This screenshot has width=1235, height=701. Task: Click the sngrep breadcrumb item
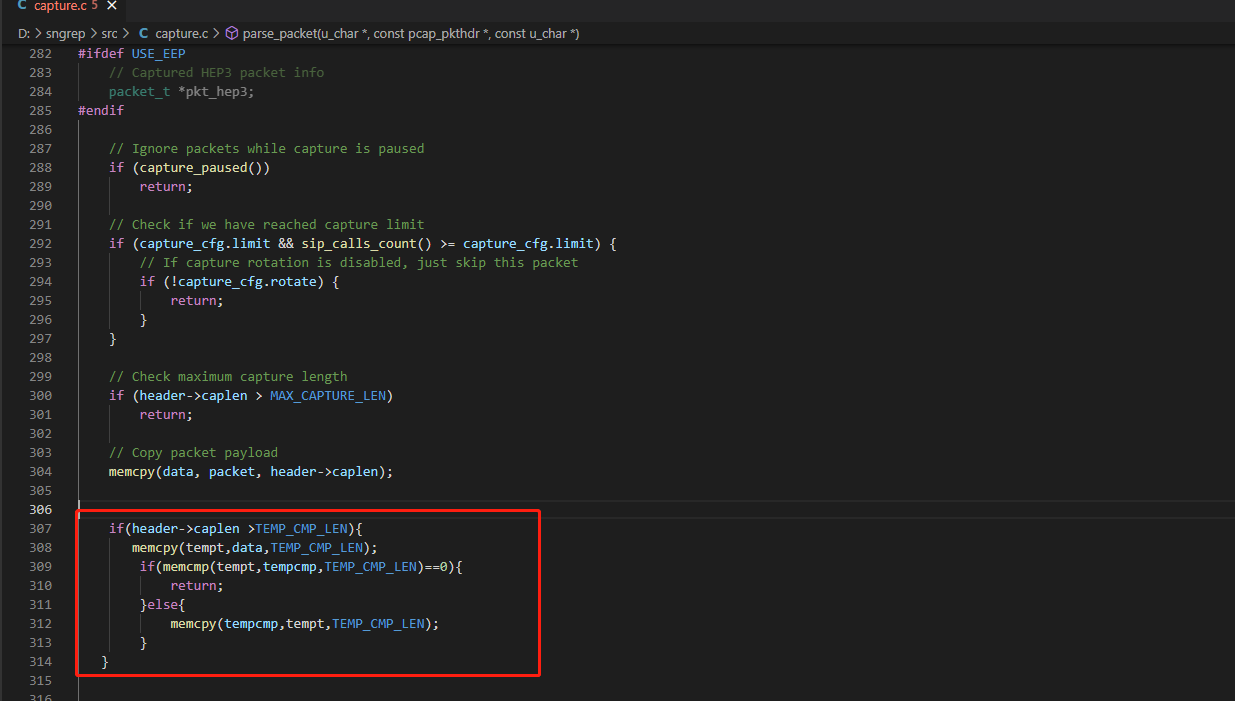click(65, 33)
